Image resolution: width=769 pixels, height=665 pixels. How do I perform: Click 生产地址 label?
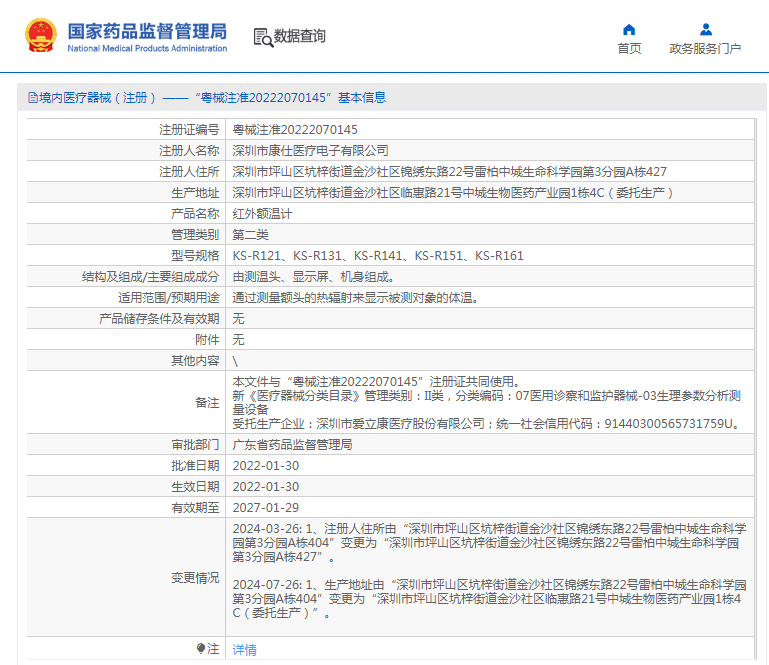[195, 193]
